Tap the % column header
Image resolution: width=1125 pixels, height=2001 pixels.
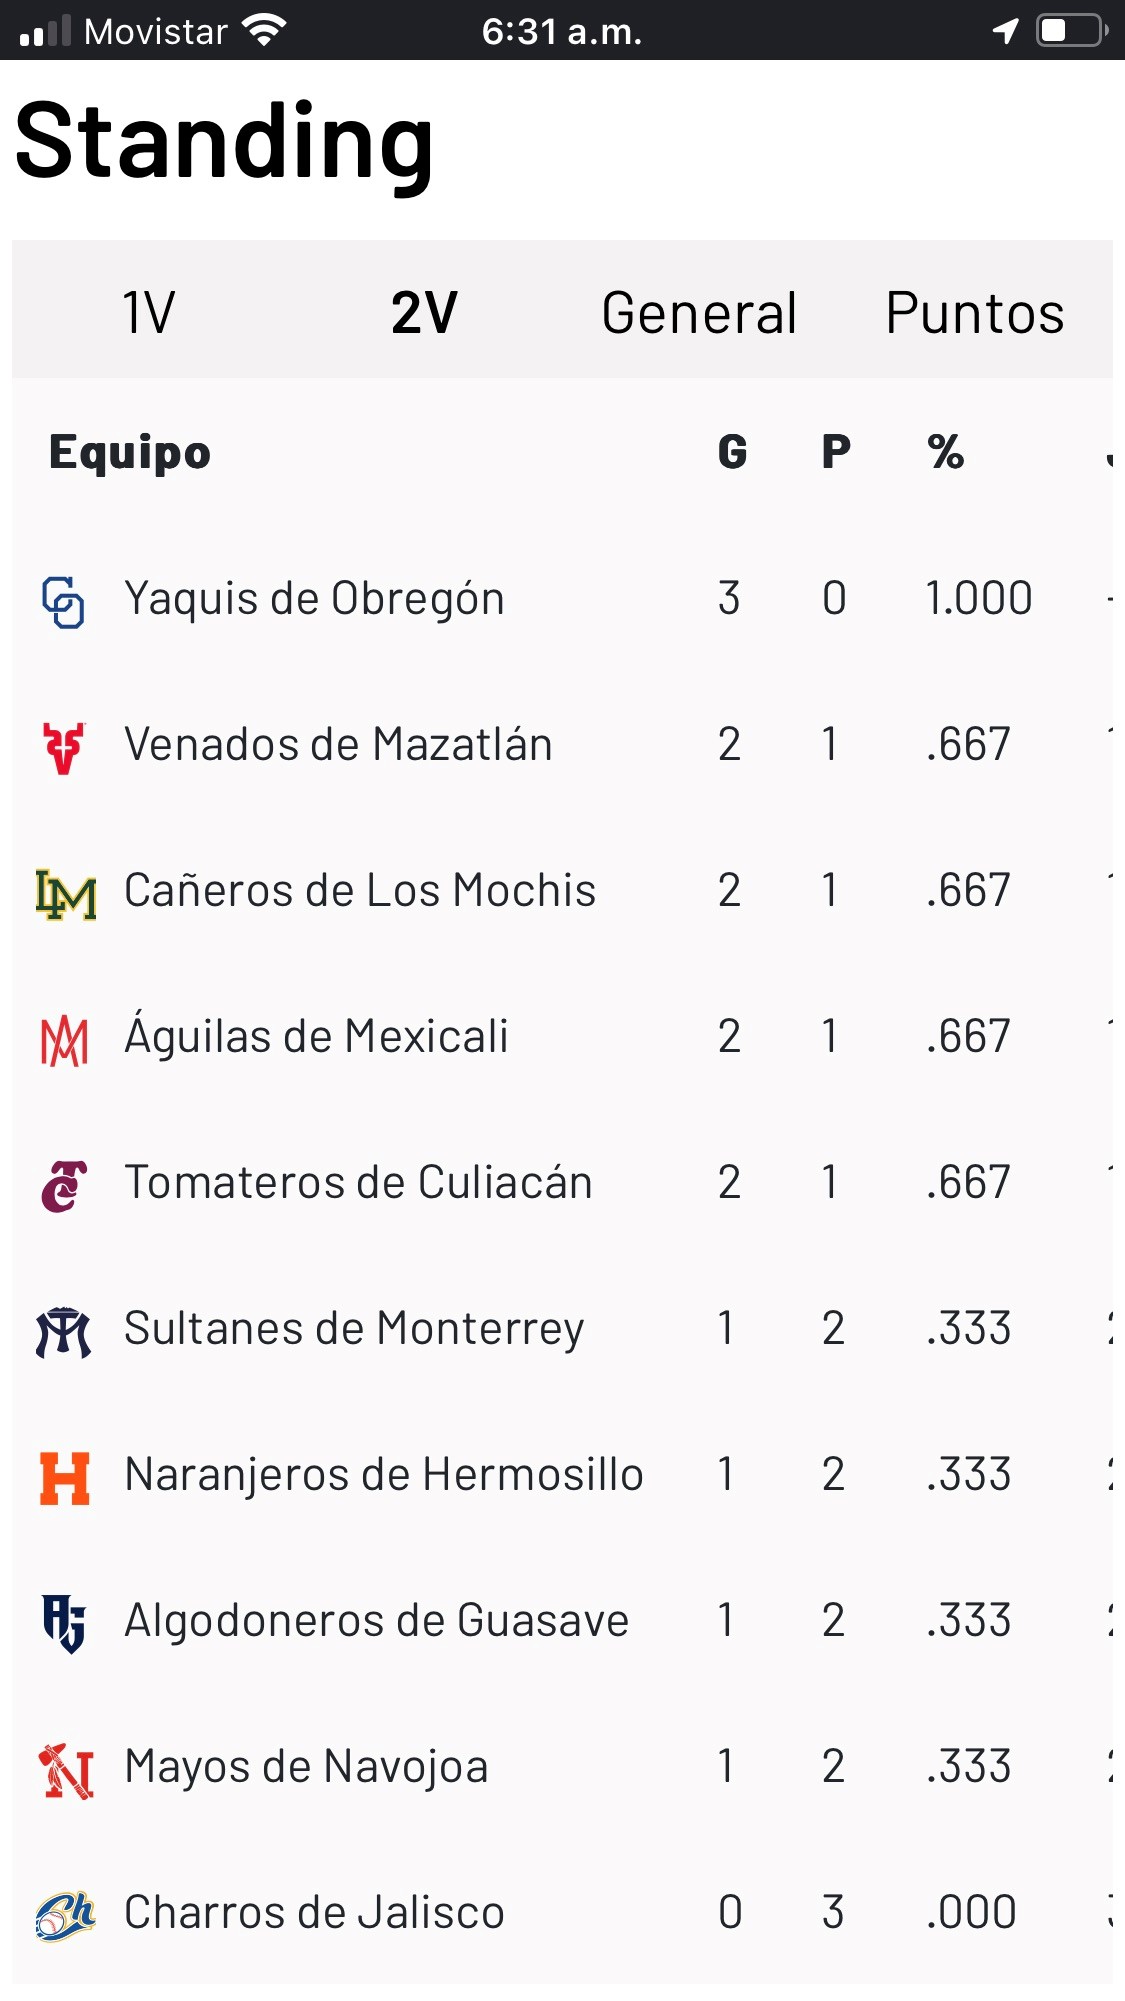tap(945, 452)
